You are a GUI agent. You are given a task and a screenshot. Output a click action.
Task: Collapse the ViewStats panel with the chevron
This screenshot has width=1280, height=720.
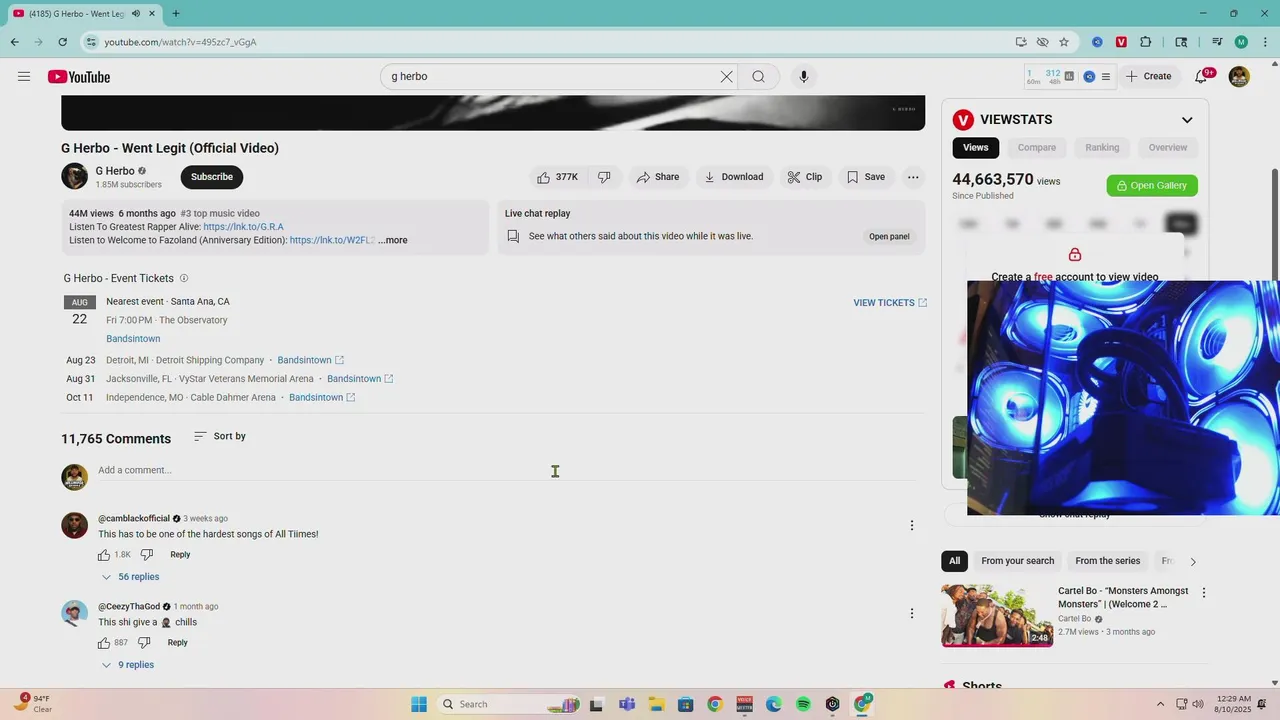pos(1187,120)
